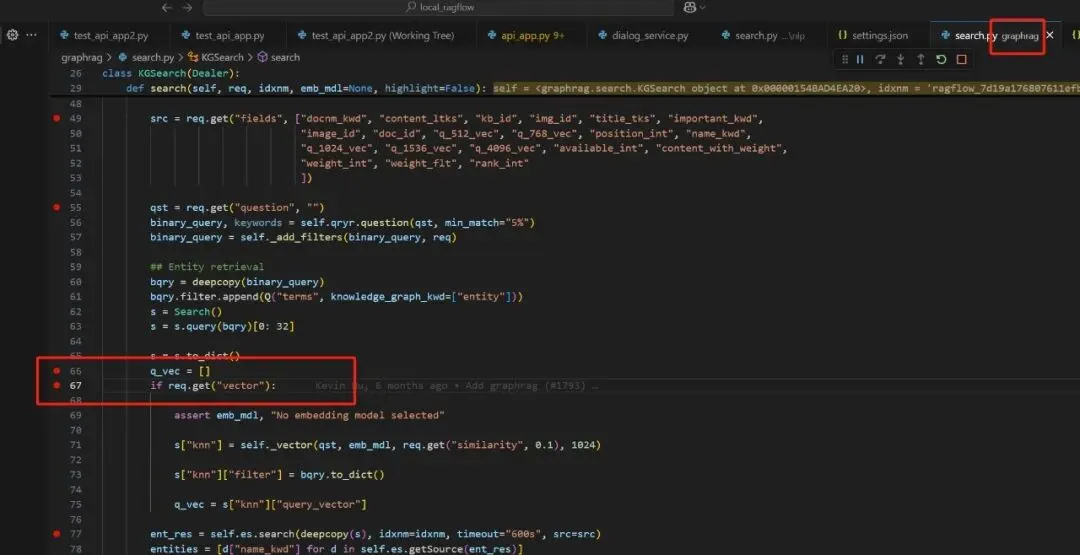Click the class symbol icon before KGSearch breadcrumb
The width and height of the screenshot is (1080, 555).
click(194, 58)
